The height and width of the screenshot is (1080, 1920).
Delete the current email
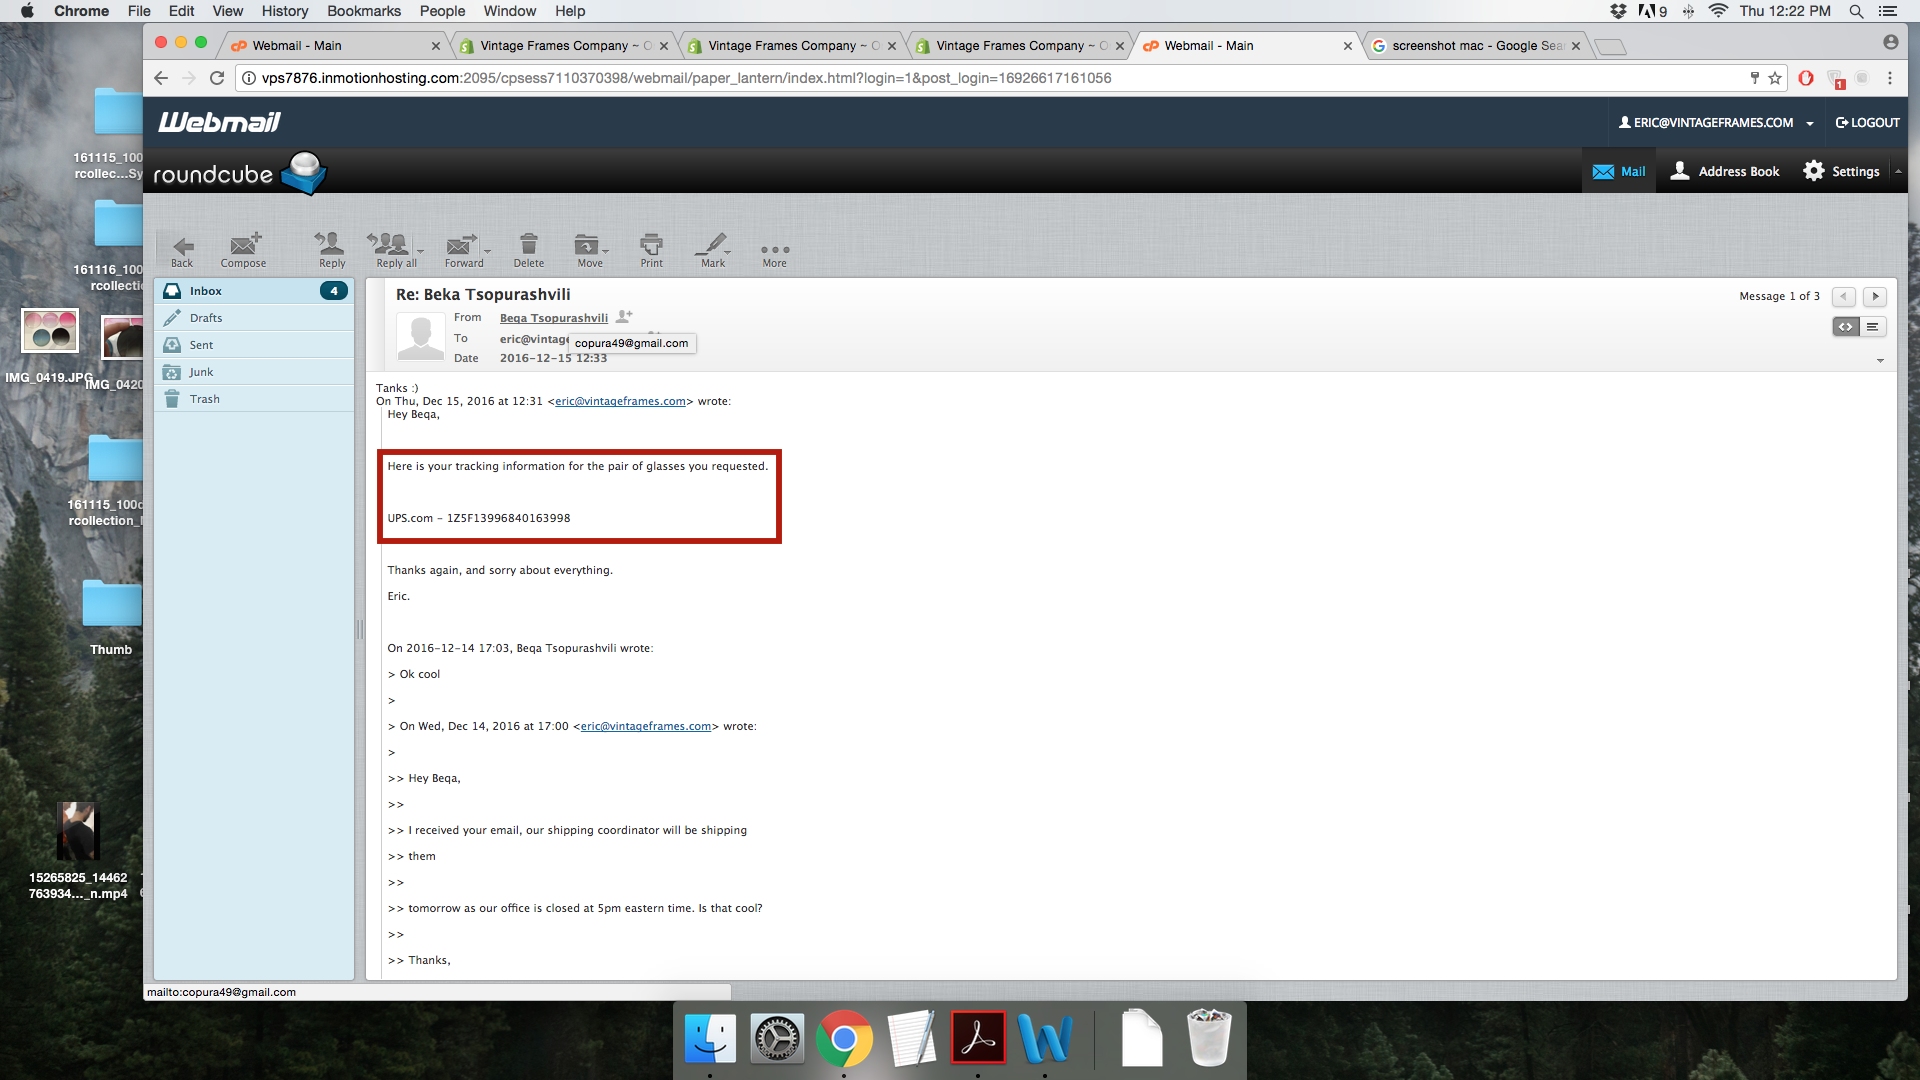(x=529, y=250)
